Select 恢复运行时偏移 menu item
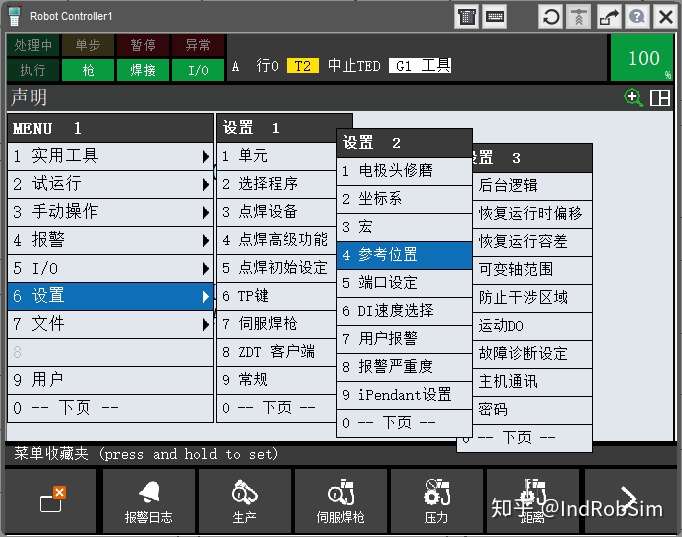The image size is (682, 537). 532,214
